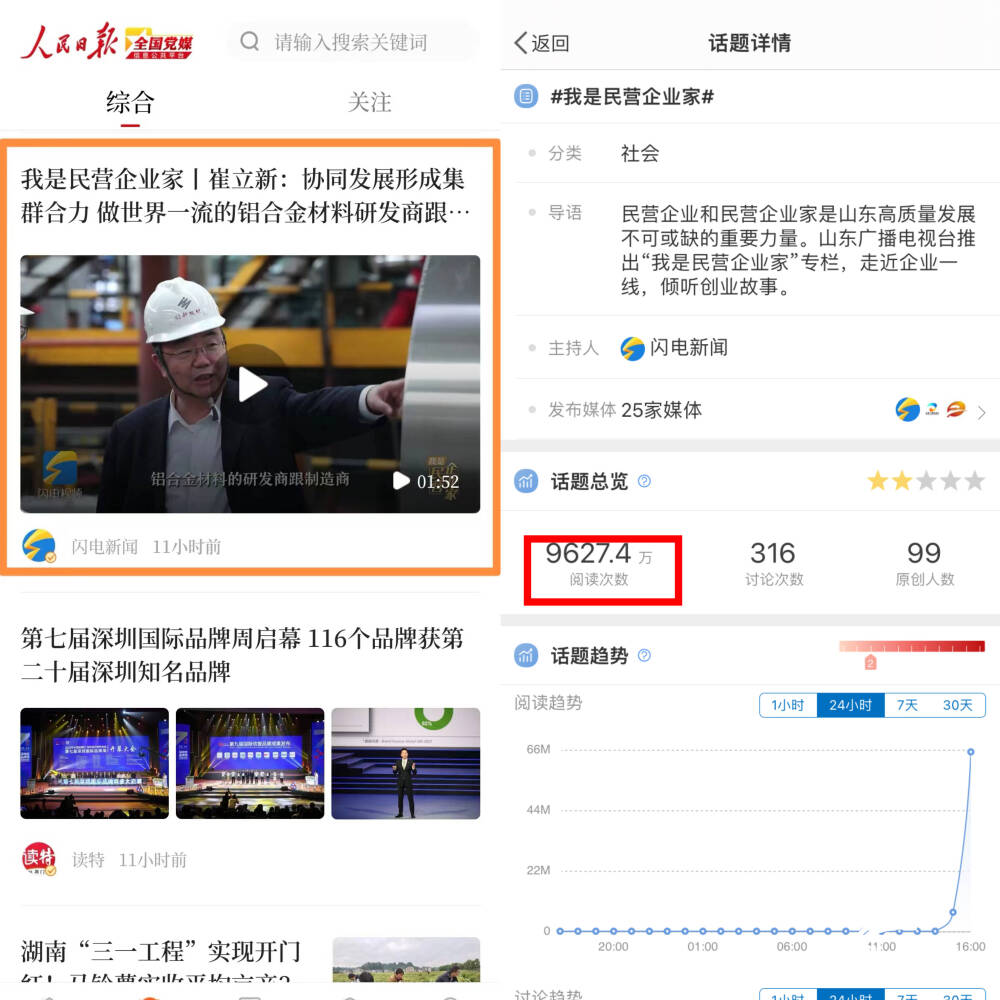Image resolution: width=1000 pixels, height=1000 pixels.
Task: Open the Shenzhen brand week article headline
Action: click(x=243, y=654)
